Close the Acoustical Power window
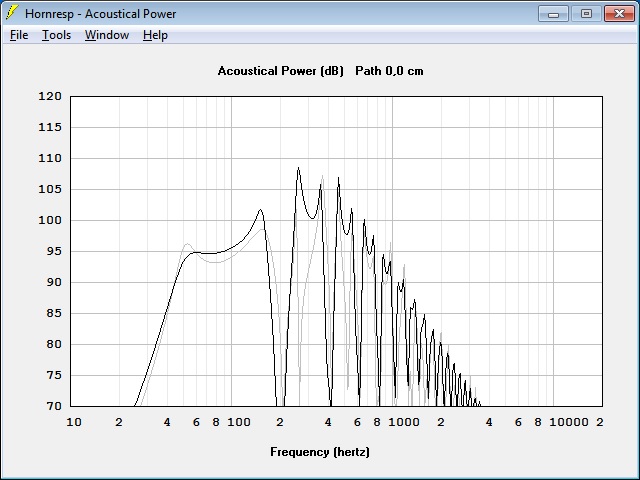The height and width of the screenshot is (480, 640). point(619,13)
